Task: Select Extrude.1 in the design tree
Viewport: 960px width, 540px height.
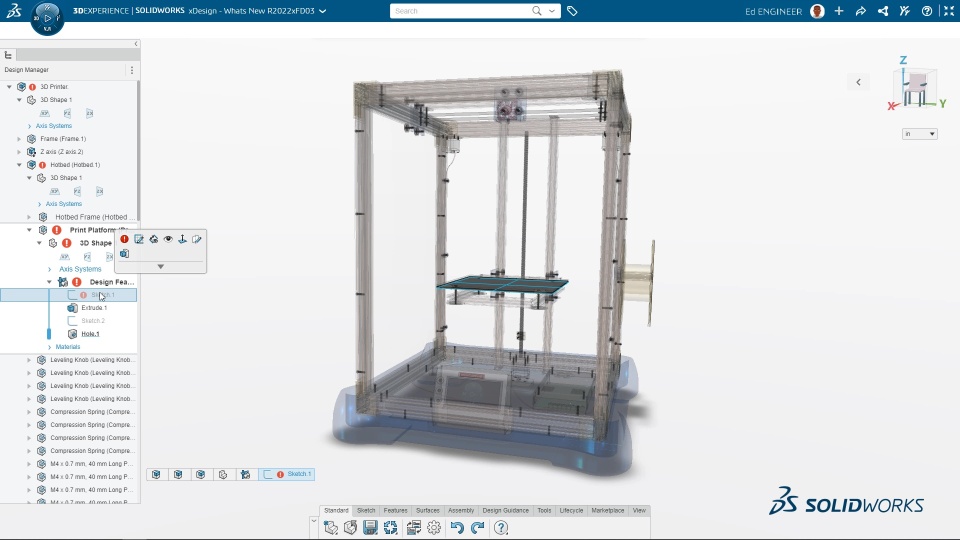Action: (94, 308)
